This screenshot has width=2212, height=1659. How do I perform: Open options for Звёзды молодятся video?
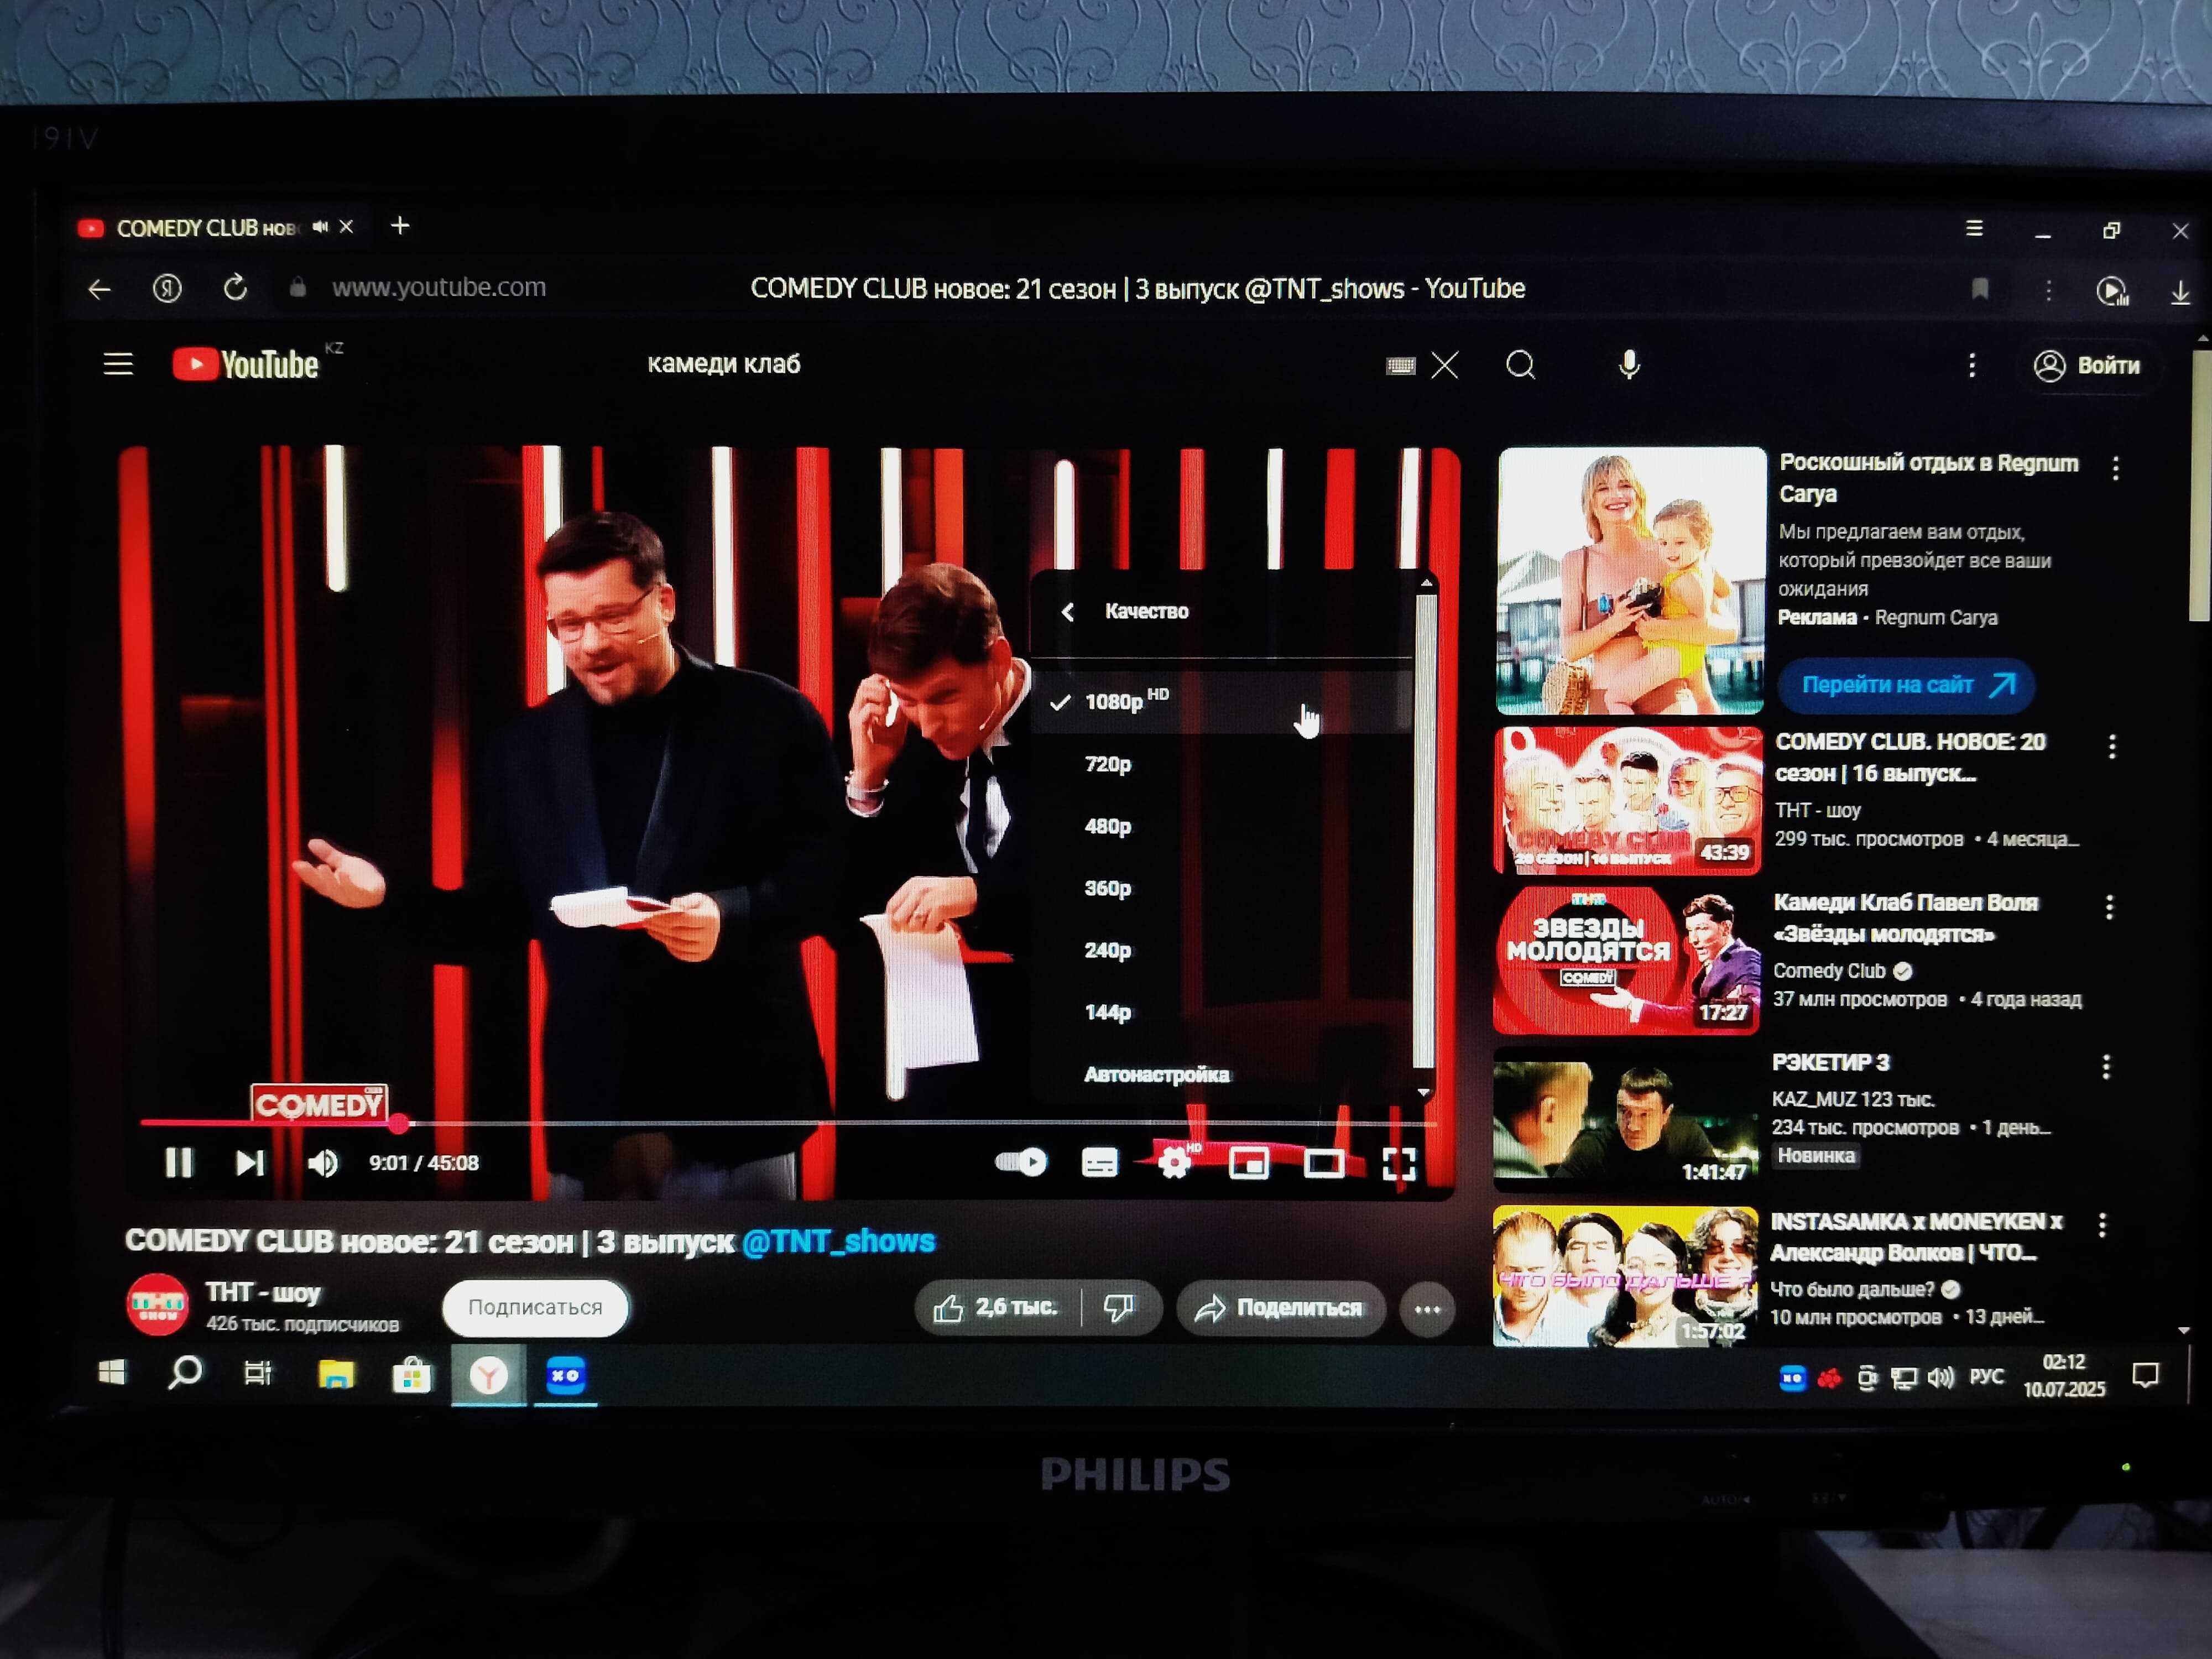[2109, 907]
